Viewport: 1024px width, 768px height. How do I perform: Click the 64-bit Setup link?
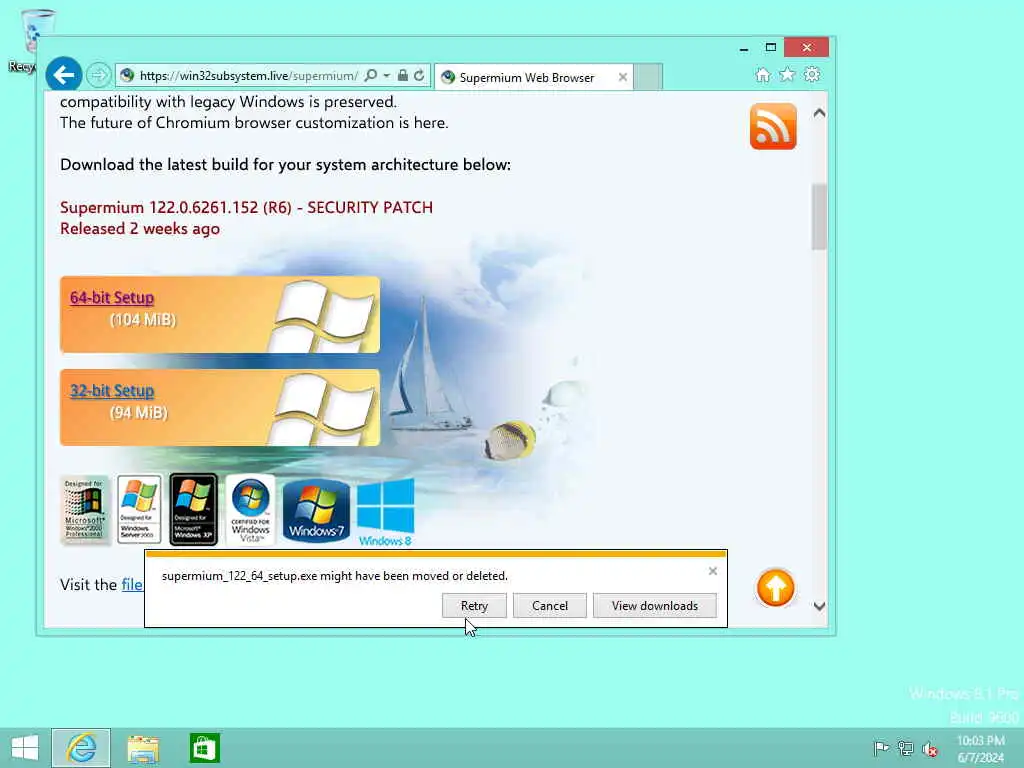112,298
